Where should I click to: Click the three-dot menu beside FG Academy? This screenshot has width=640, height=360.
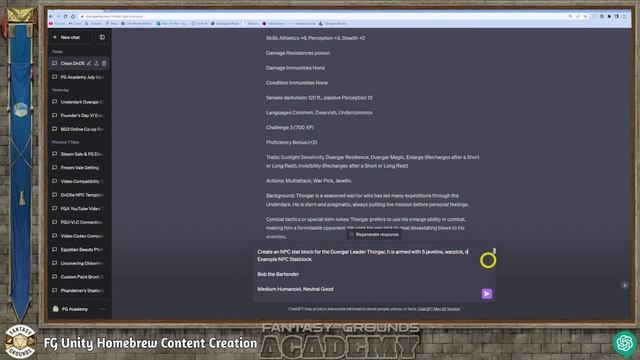[x=103, y=309]
